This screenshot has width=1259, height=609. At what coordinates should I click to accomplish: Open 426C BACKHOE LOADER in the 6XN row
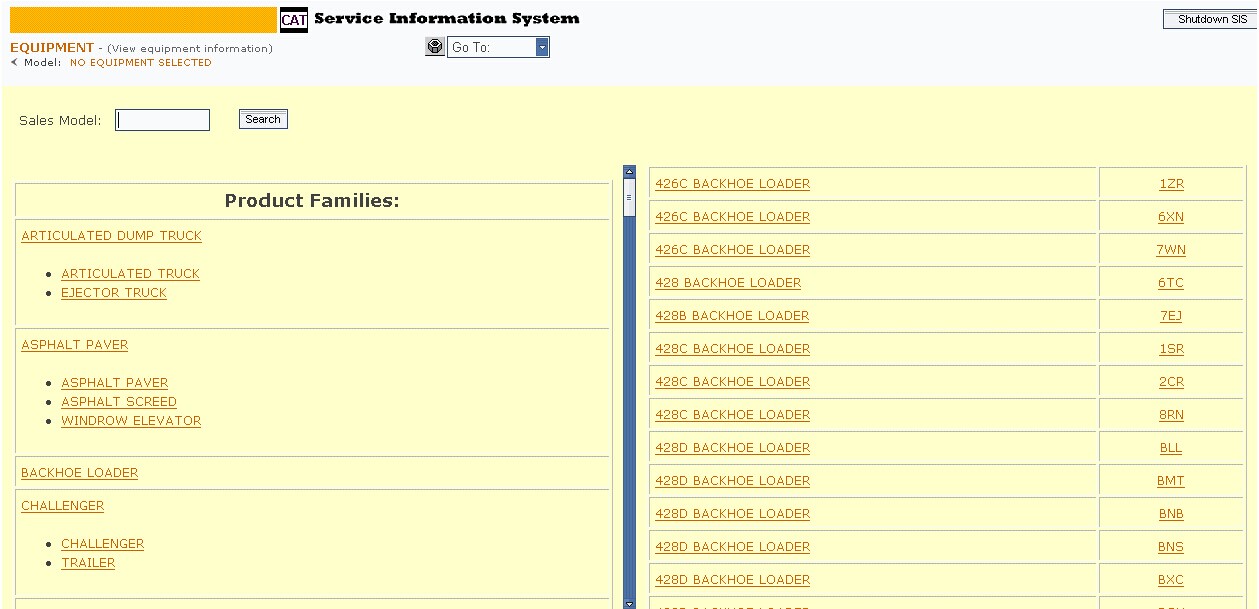733,217
